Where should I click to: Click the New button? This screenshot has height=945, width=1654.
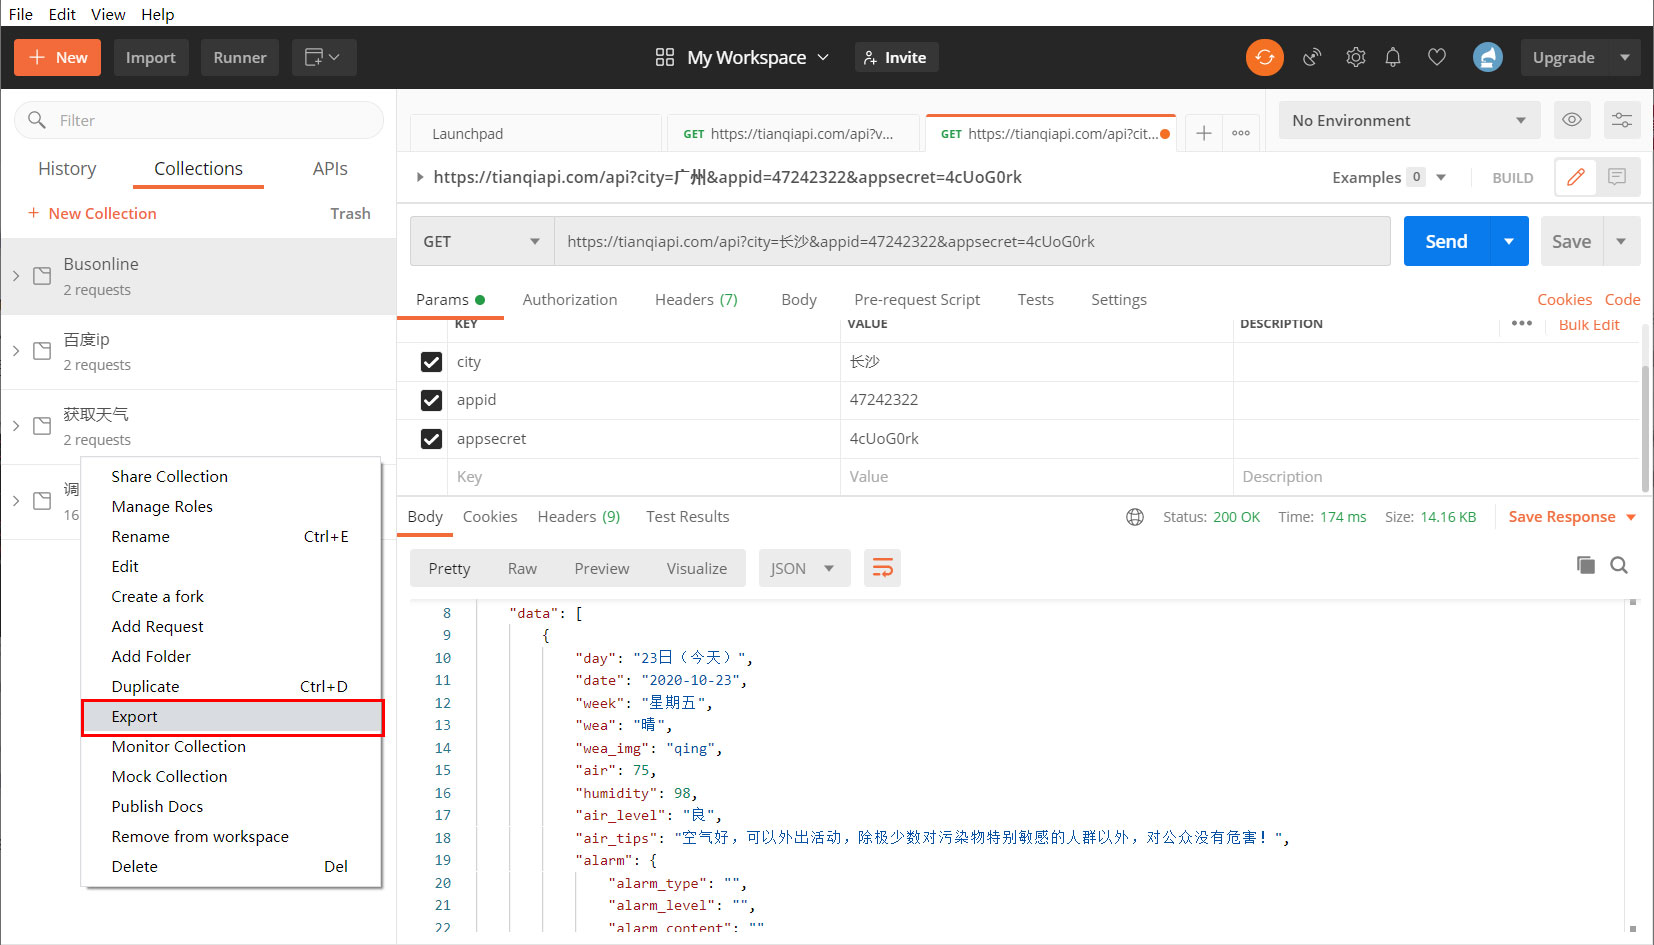[57, 57]
